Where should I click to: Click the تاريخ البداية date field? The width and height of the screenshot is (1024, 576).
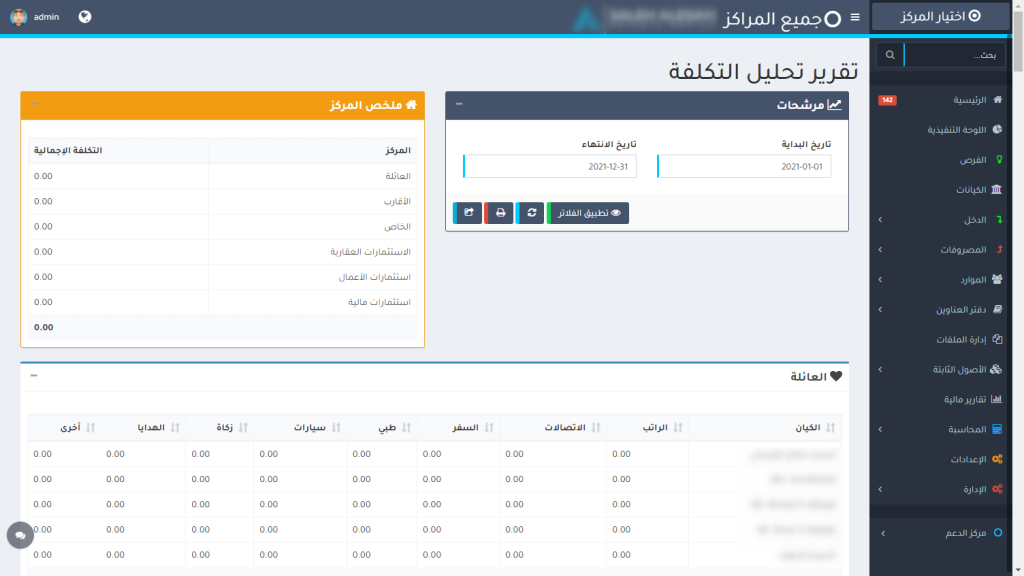pos(745,167)
